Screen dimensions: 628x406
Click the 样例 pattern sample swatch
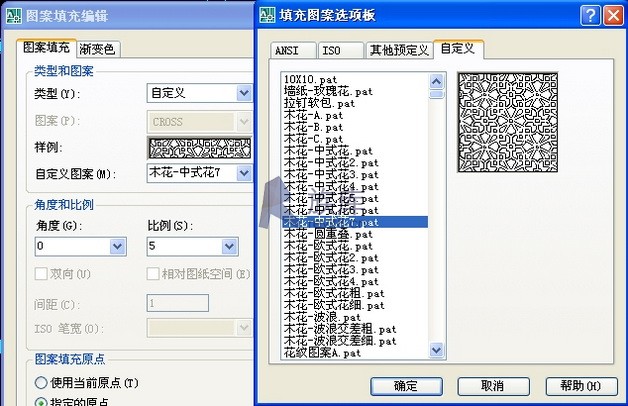point(199,148)
